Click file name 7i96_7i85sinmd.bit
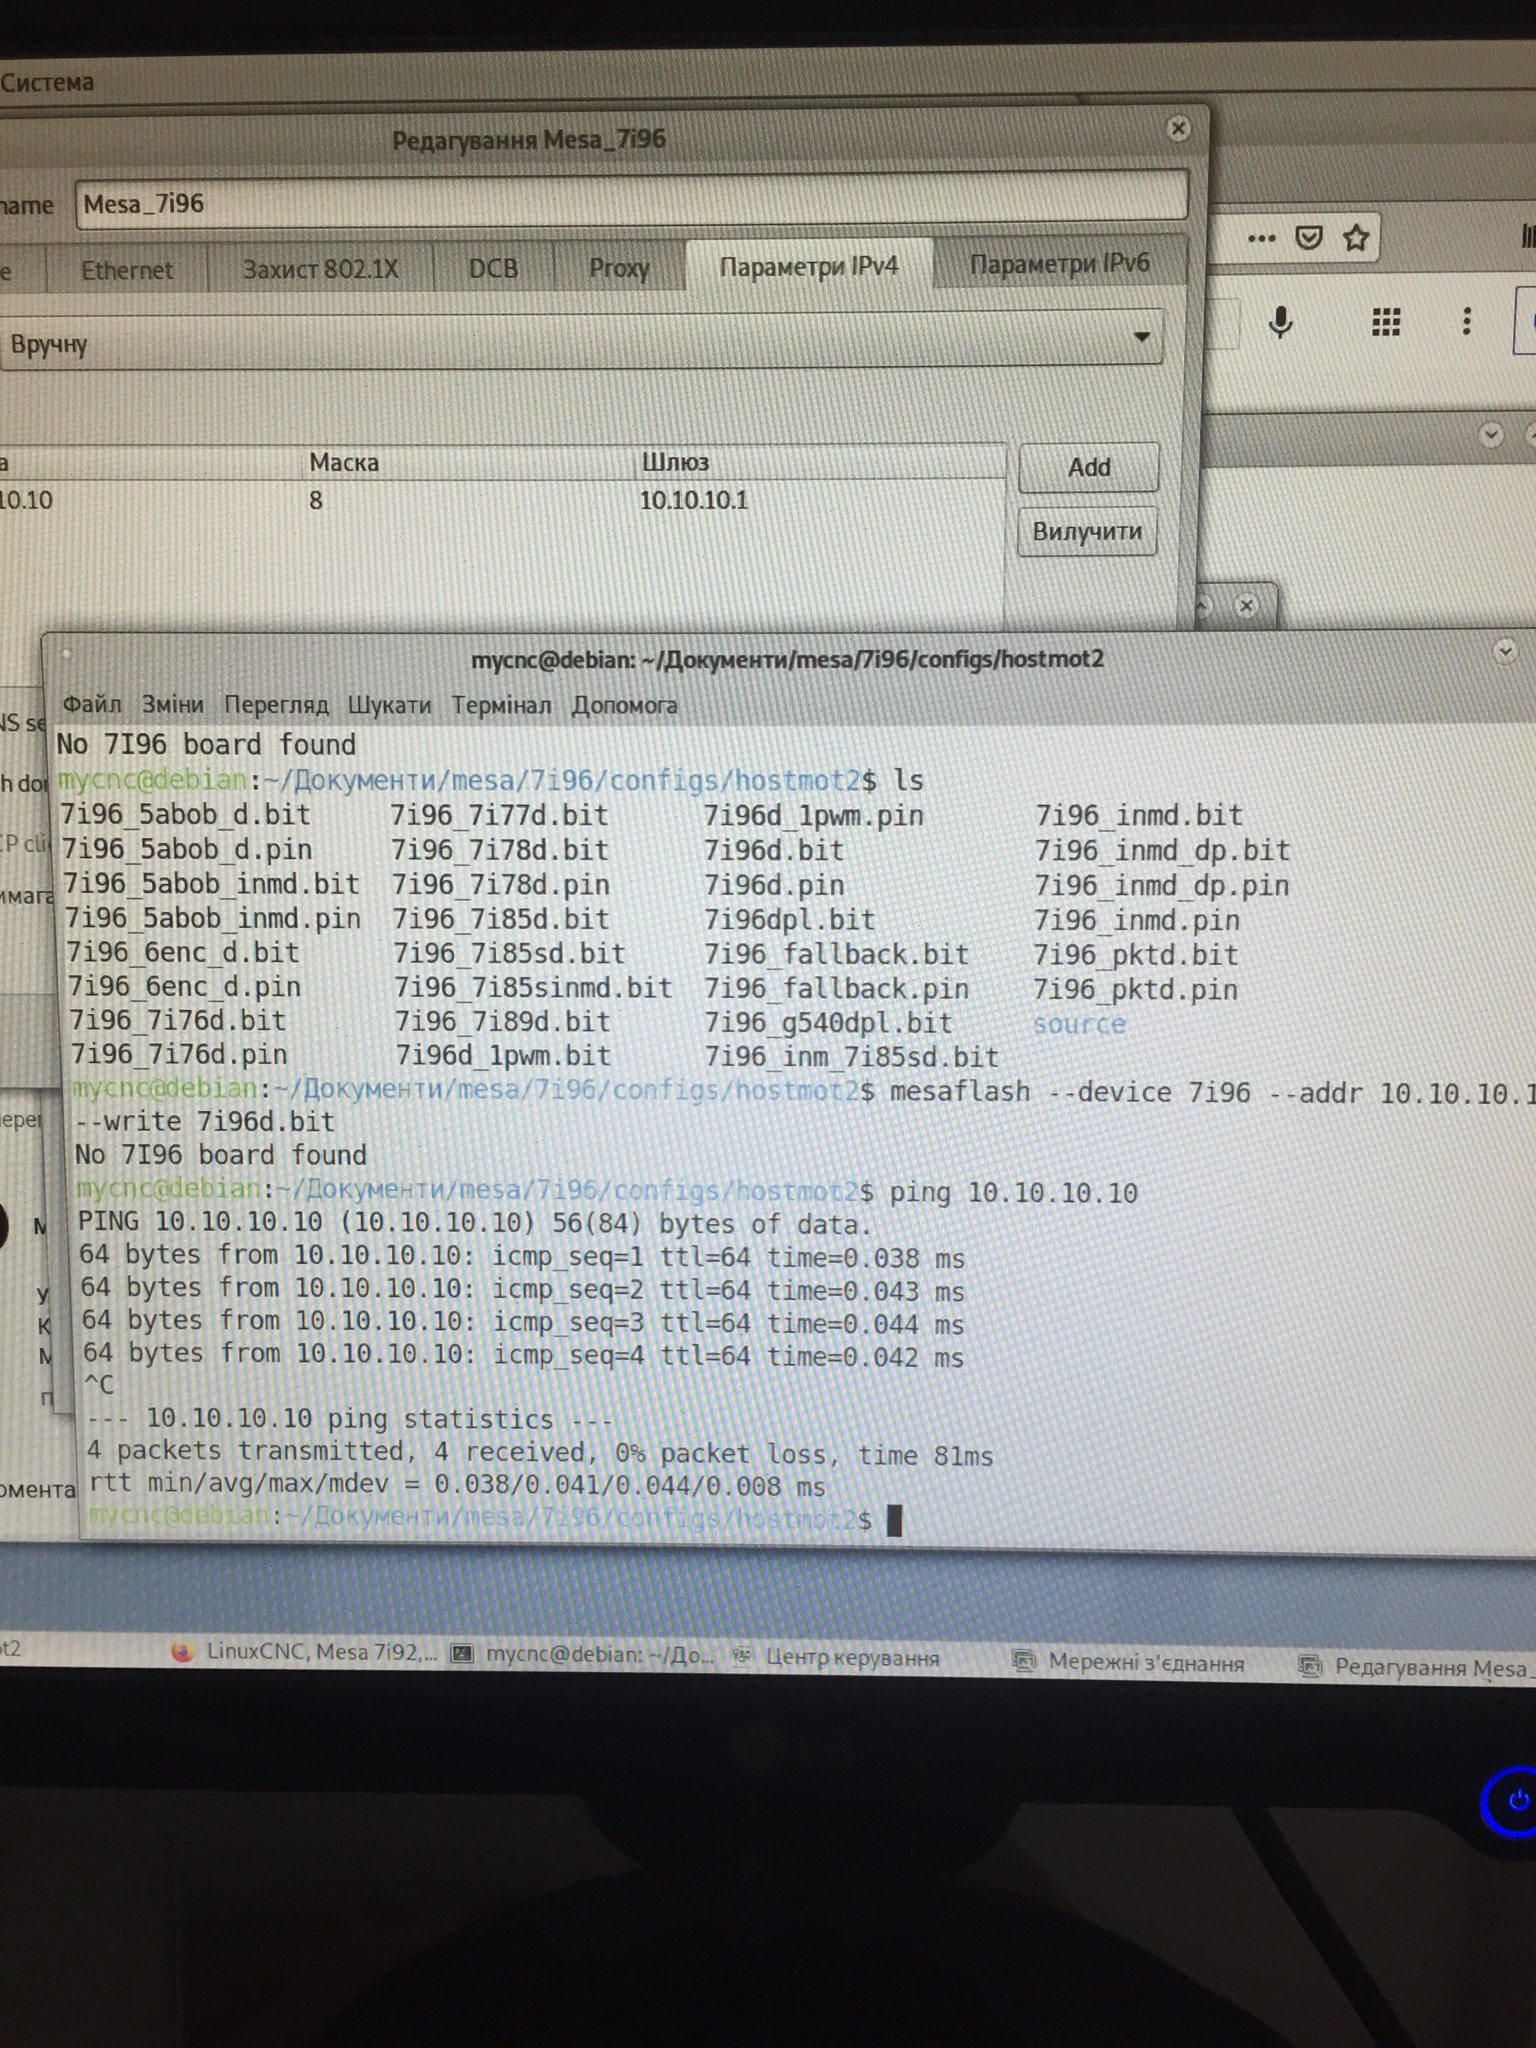This screenshot has width=1536, height=2048. 532,987
